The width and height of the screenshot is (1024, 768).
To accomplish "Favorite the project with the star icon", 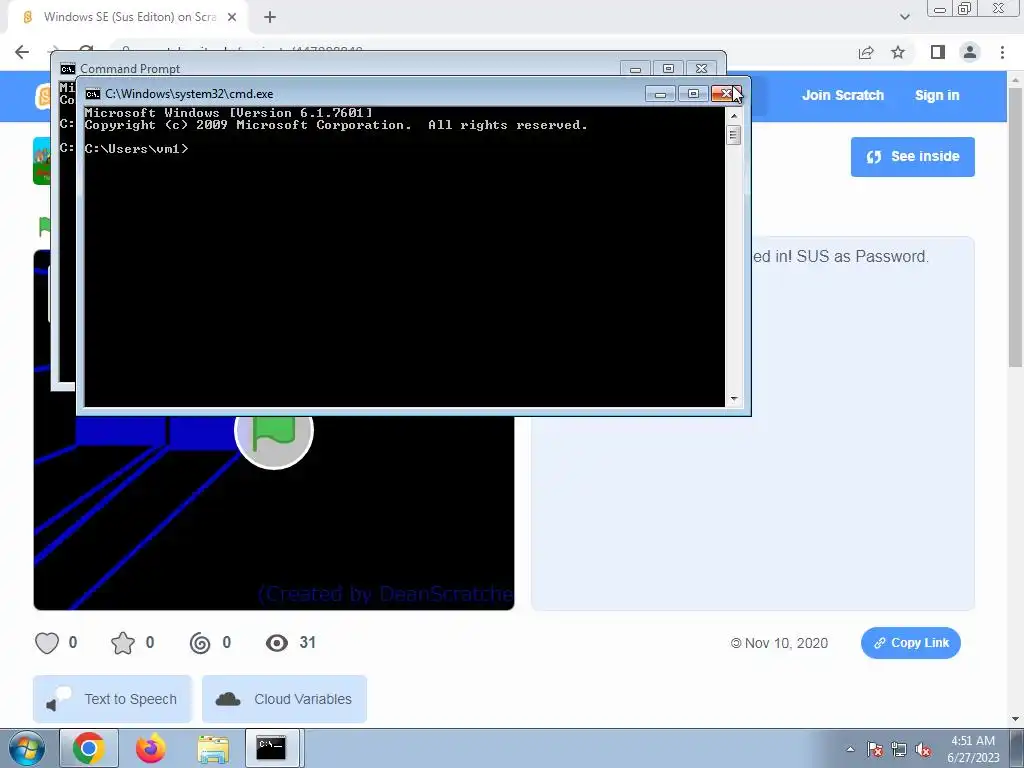I will tap(123, 643).
